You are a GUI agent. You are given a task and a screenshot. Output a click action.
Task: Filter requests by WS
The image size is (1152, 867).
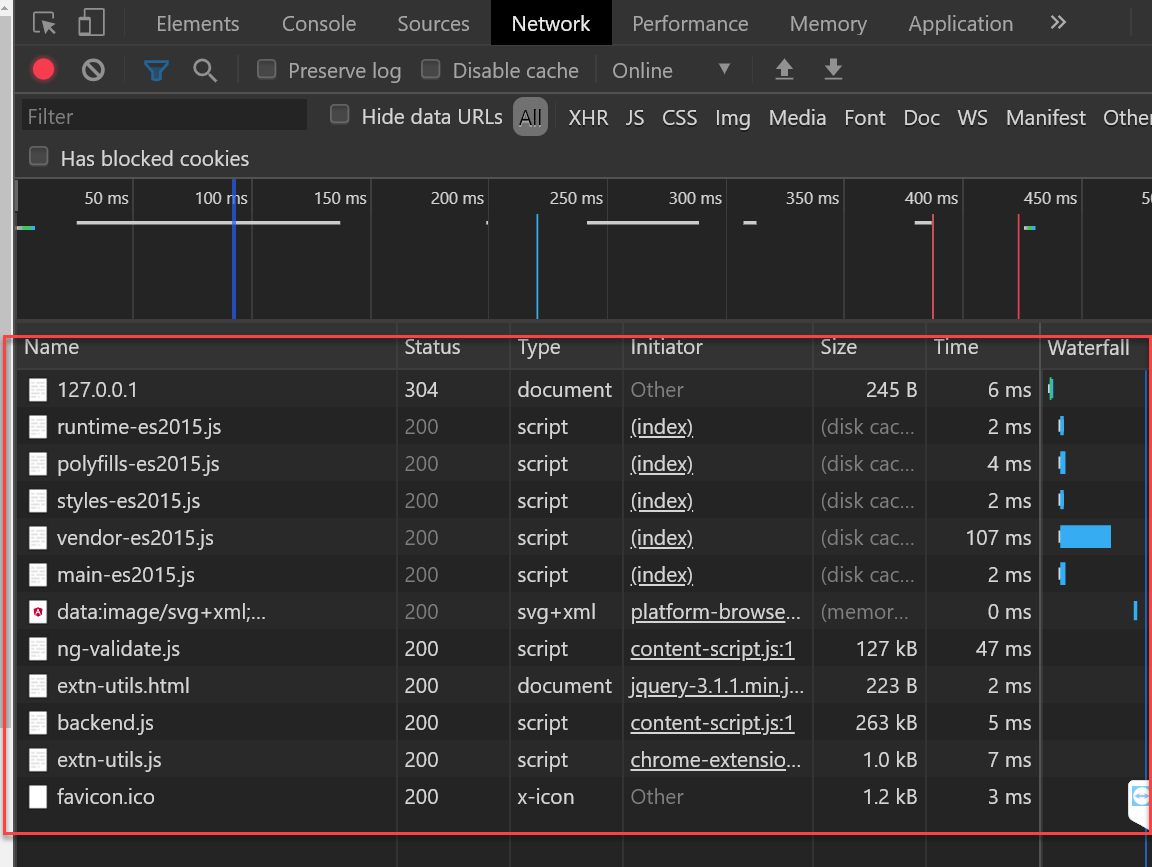coord(972,118)
